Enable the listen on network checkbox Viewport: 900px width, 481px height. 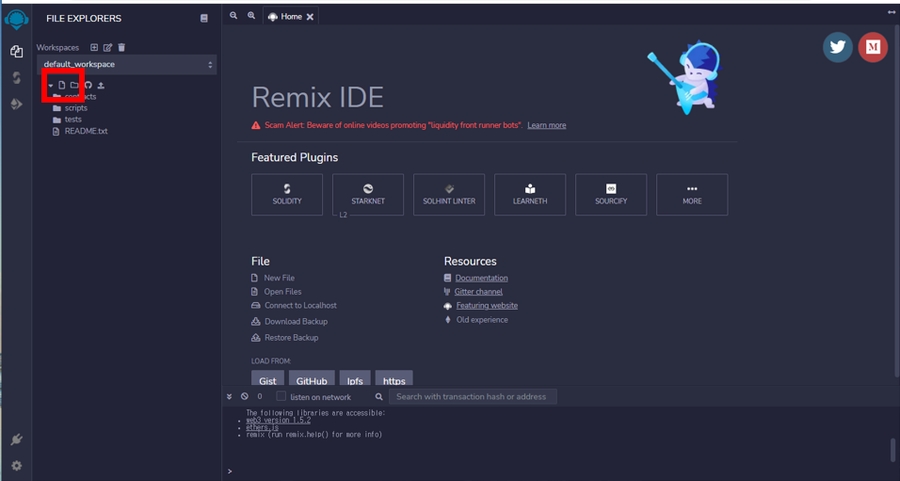281,397
